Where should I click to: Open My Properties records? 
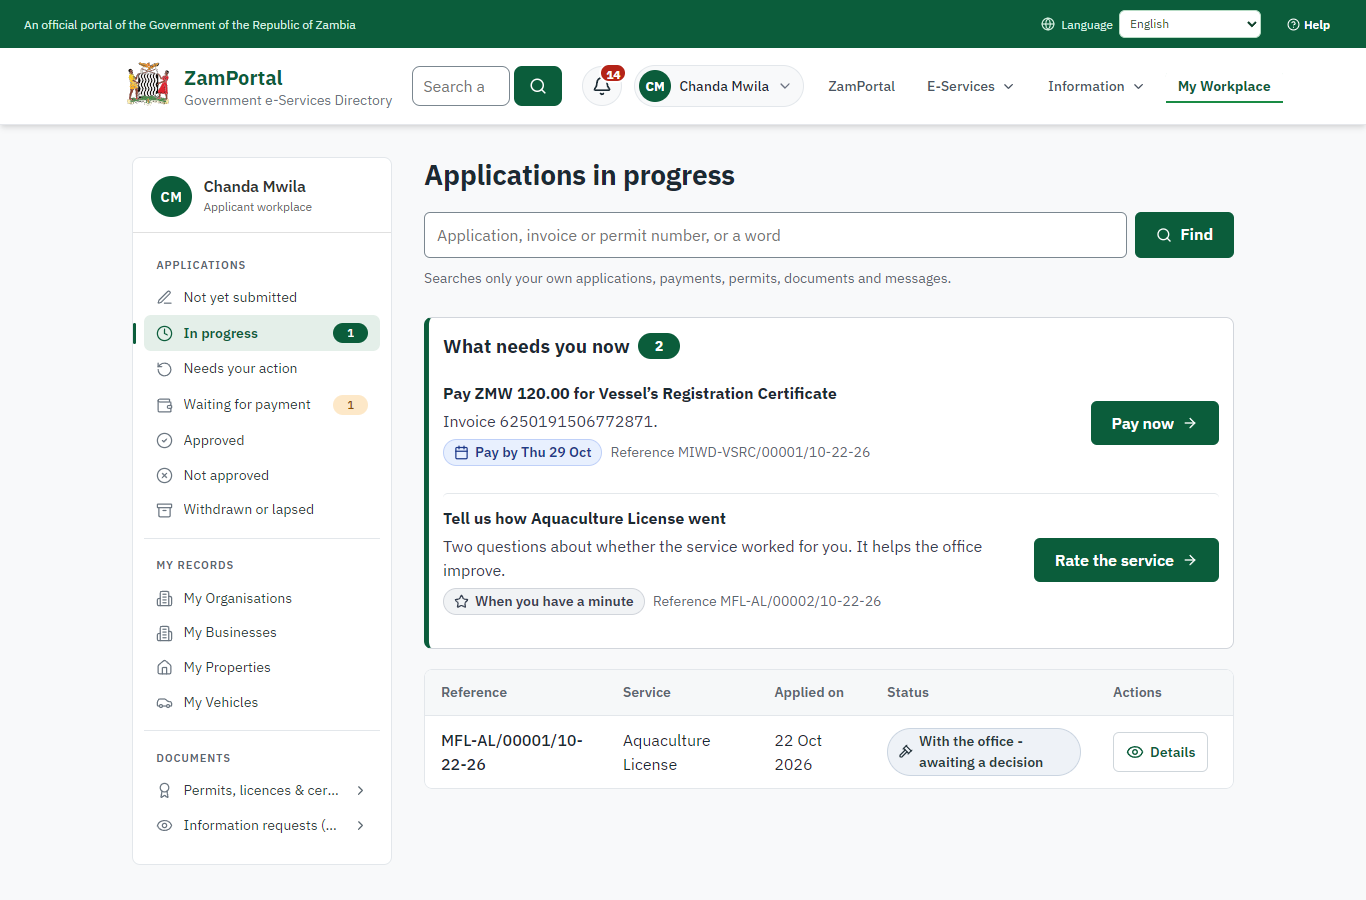click(x=262, y=667)
